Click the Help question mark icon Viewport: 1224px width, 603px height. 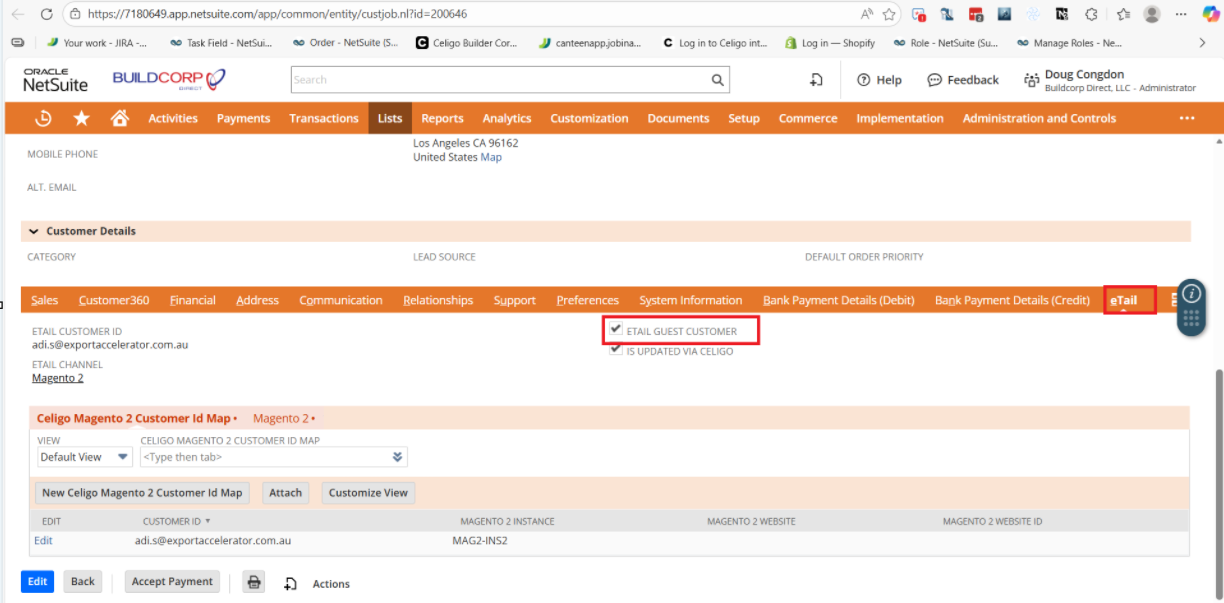[x=863, y=80]
